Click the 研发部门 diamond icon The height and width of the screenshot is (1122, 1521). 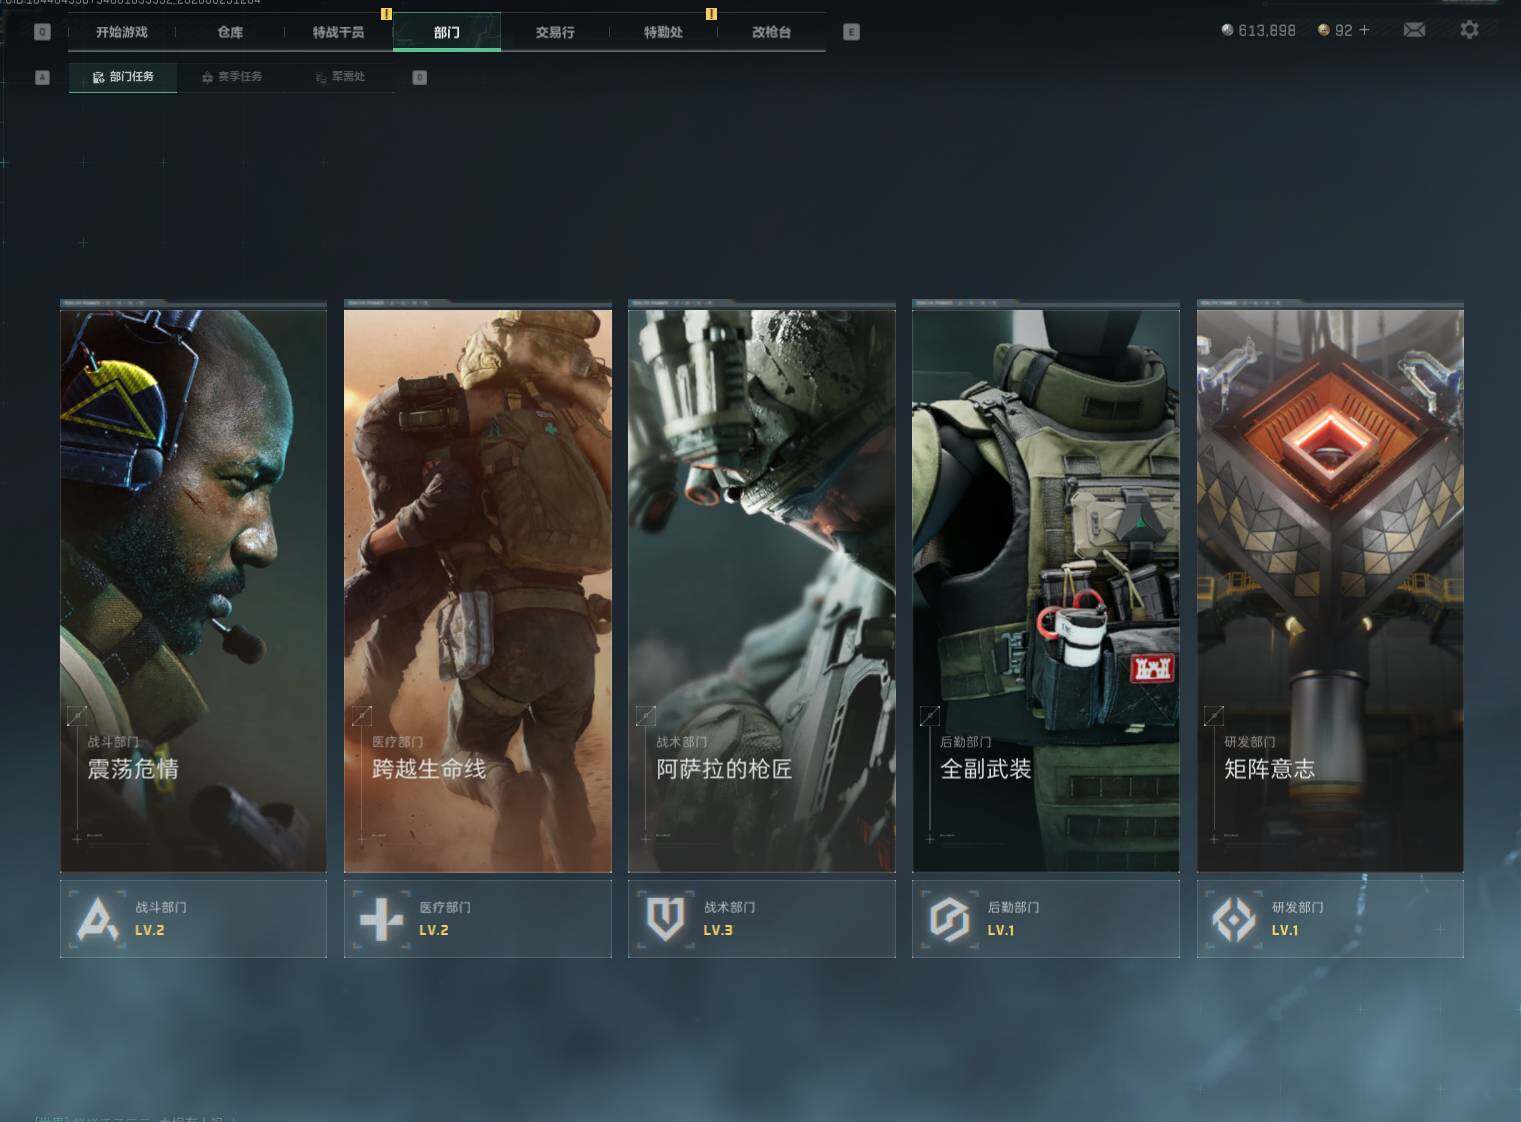(1234, 919)
